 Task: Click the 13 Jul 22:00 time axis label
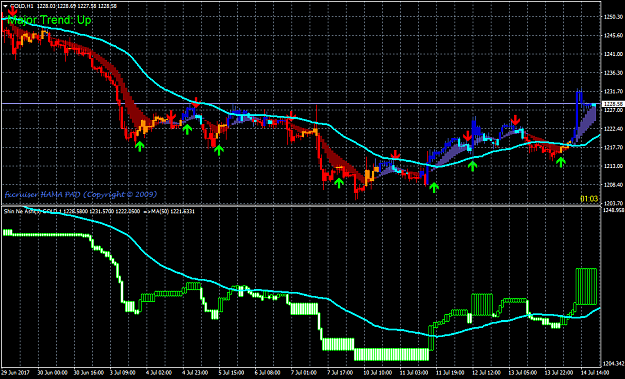(558, 373)
